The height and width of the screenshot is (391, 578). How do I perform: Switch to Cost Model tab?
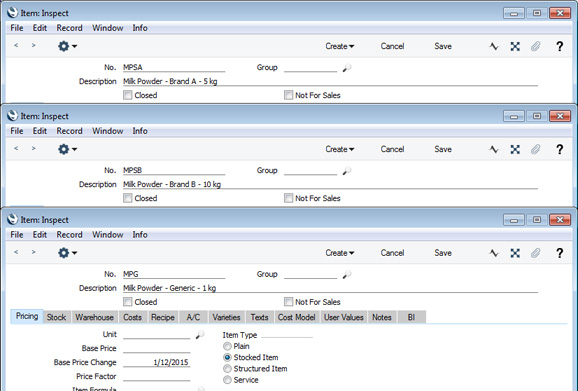tap(296, 317)
